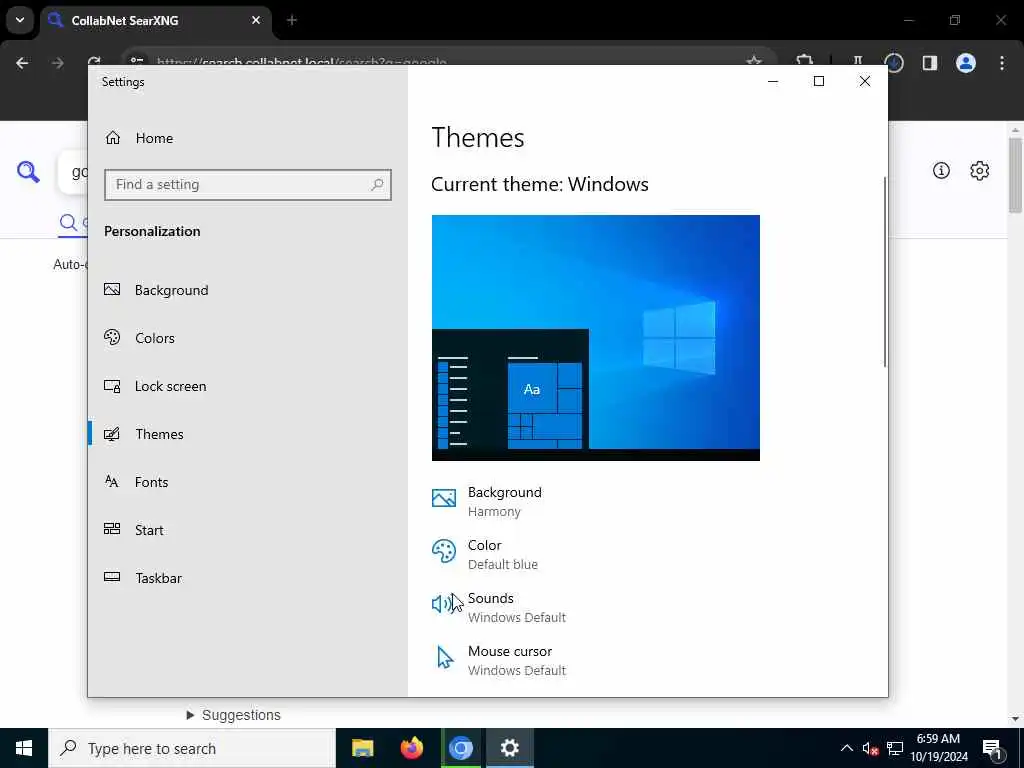Click the Color palette icon for Default blue
The height and width of the screenshot is (768, 1024).
[x=444, y=551]
